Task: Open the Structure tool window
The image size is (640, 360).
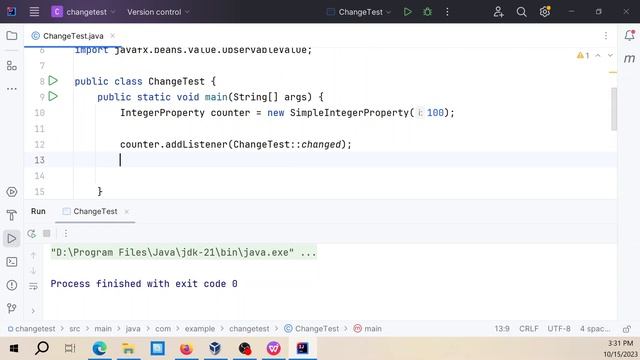Action: (x=12, y=65)
